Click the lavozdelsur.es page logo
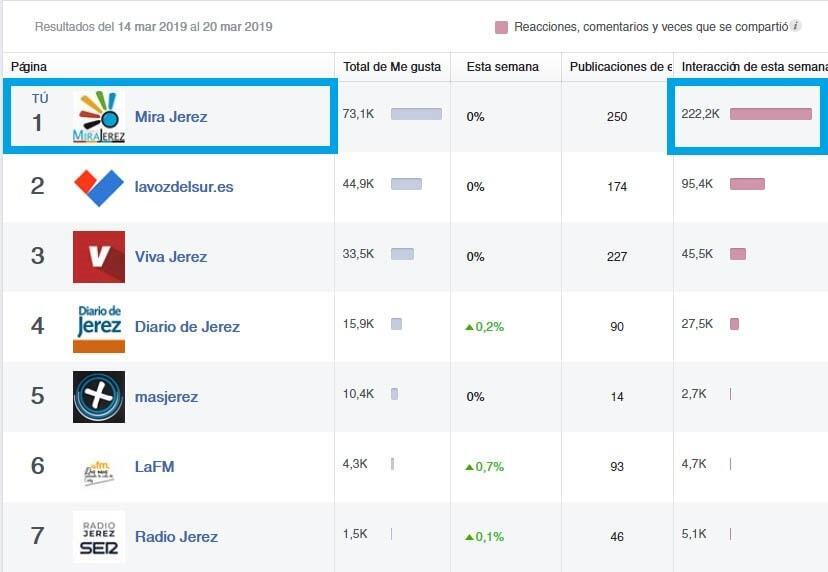This screenshot has width=828, height=572. (x=99, y=187)
